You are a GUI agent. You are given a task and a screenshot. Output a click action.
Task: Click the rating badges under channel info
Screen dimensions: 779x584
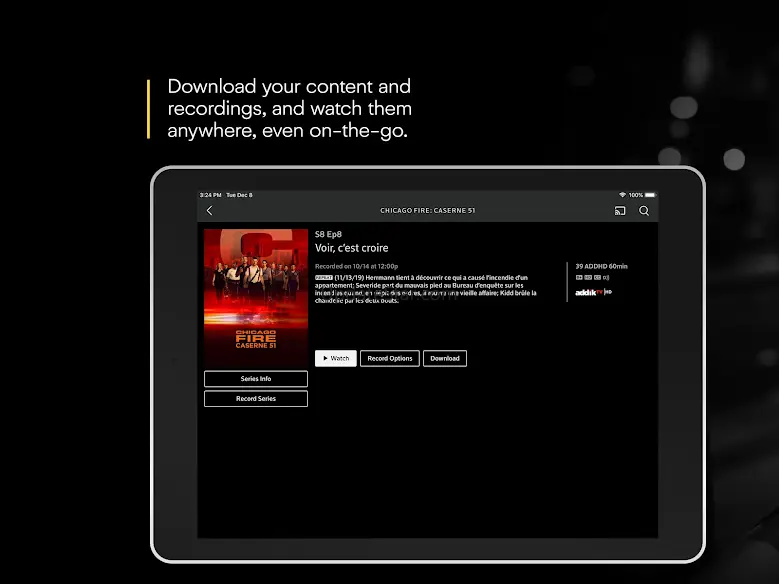coord(592,278)
